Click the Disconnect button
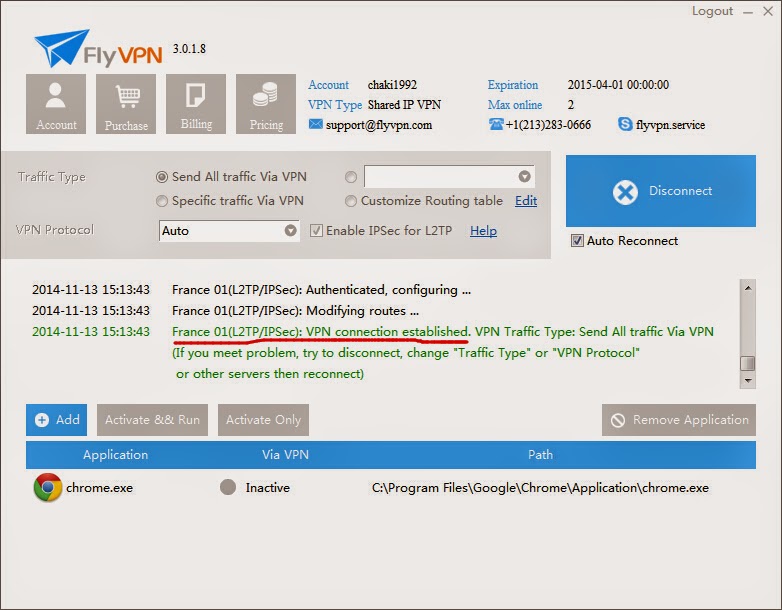Viewport: 782px width, 610px height. click(661, 191)
